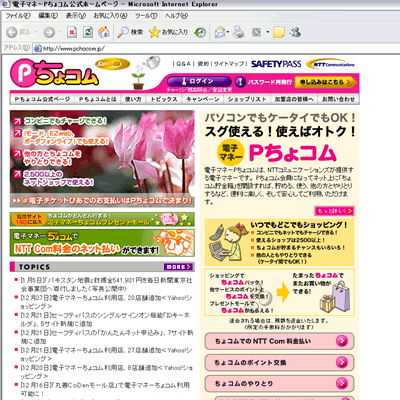Screen dimensions: 400x400
Task: Click the purple ログイン button
Action: pos(199,81)
